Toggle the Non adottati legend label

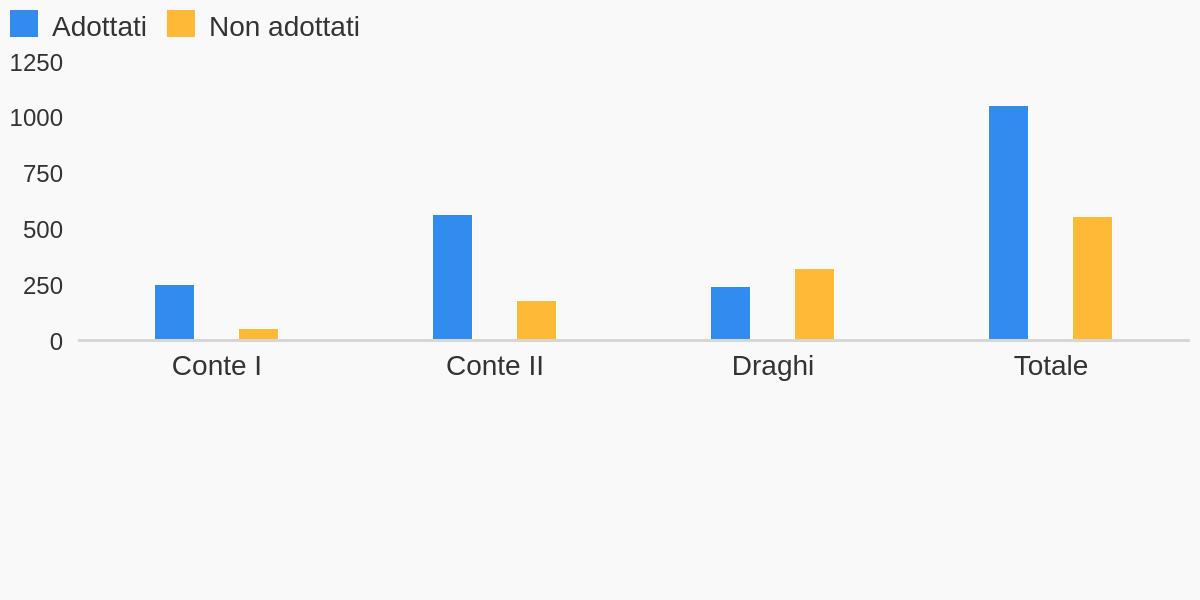point(284,27)
